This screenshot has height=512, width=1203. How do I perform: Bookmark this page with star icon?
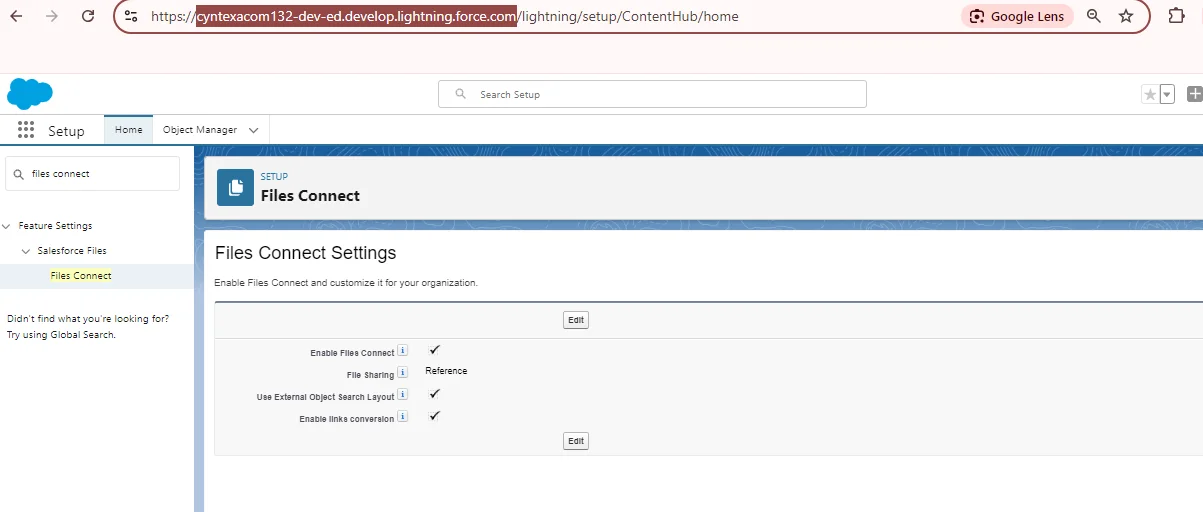click(x=1126, y=16)
